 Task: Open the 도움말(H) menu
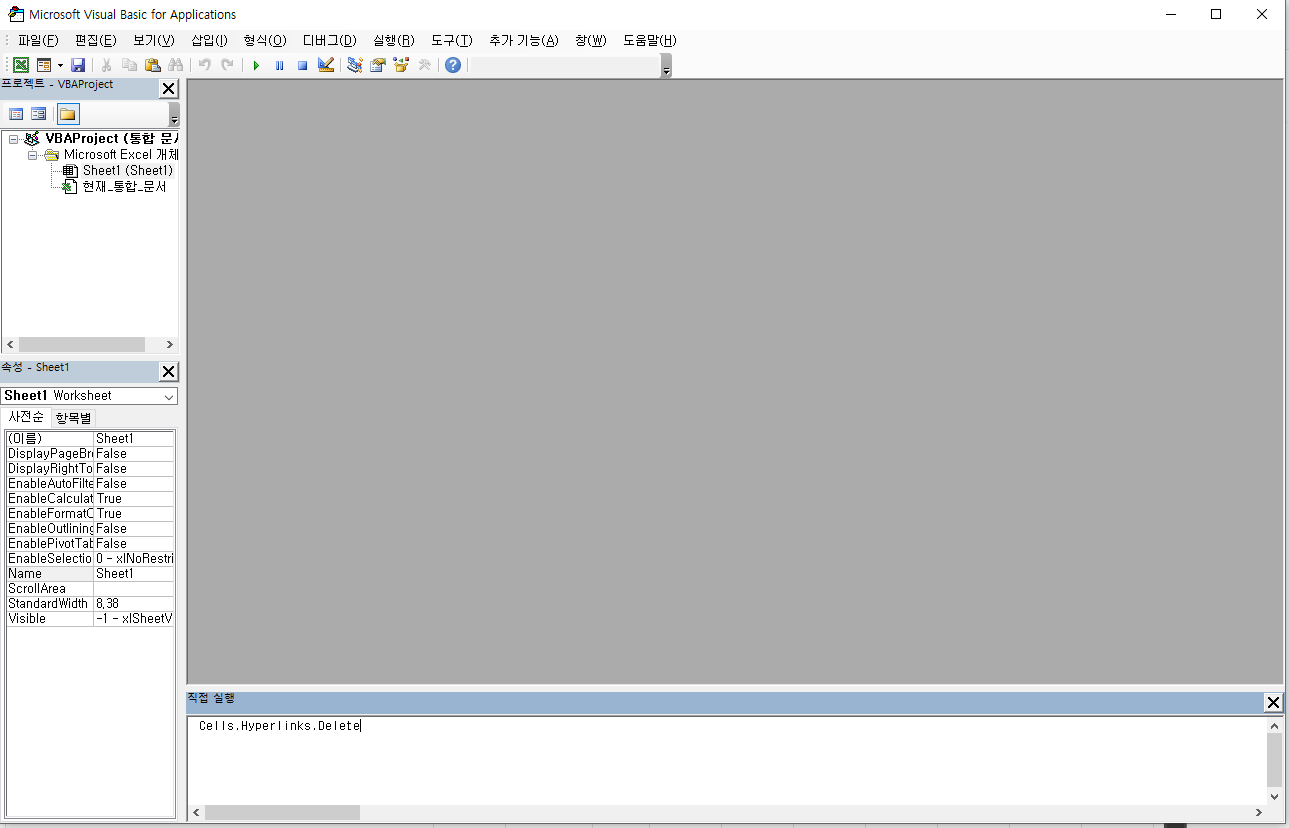pos(650,40)
